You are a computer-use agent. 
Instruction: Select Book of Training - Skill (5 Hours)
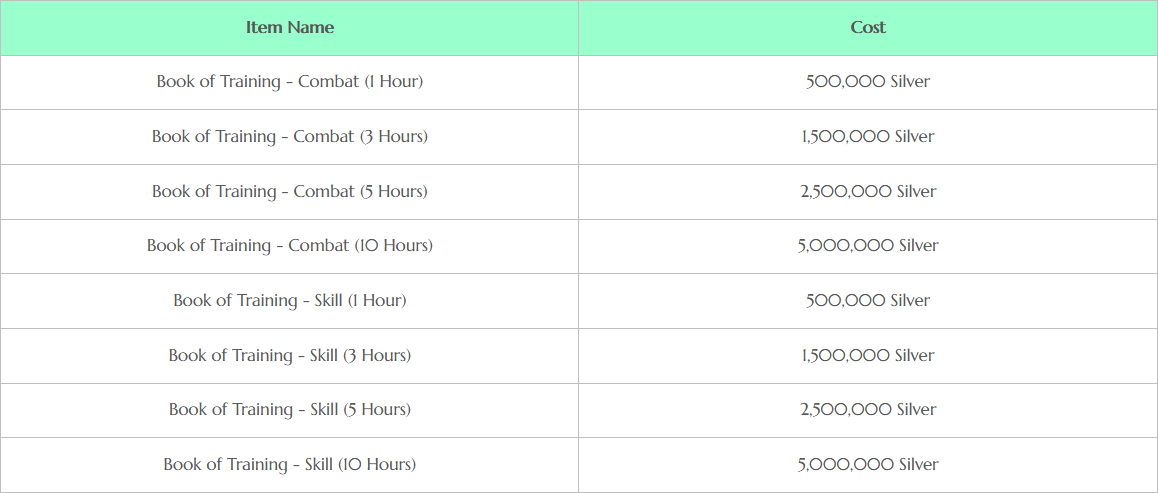click(x=290, y=410)
